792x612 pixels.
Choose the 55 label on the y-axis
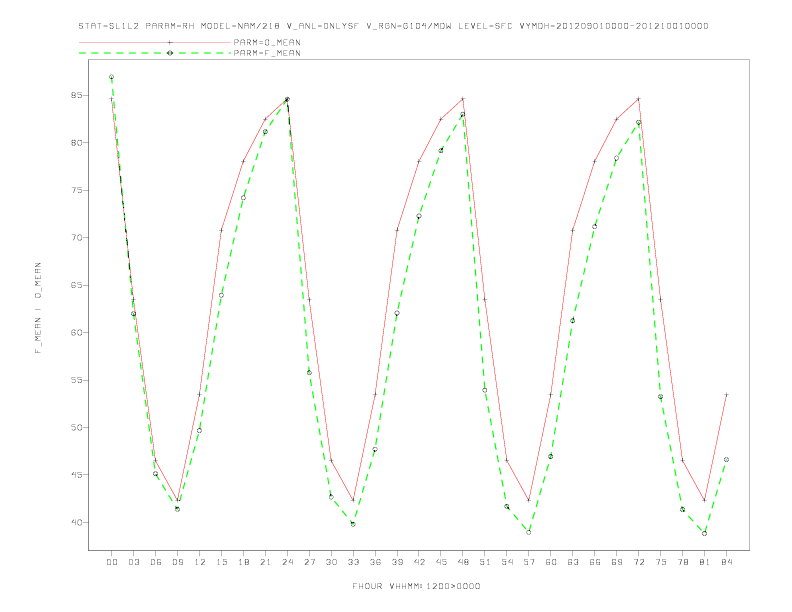76,380
